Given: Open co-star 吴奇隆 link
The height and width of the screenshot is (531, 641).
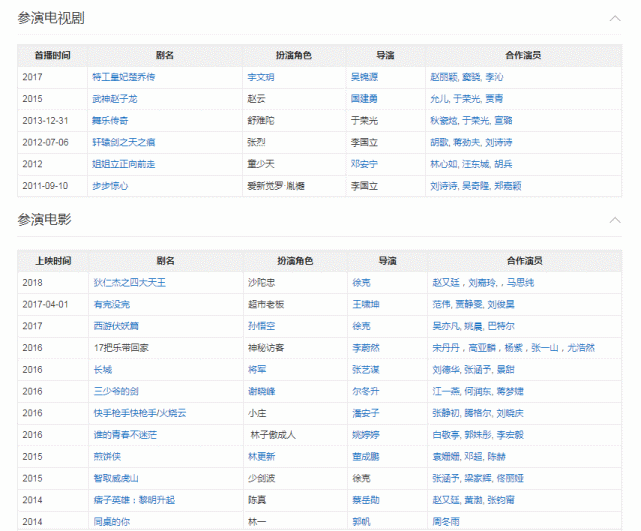Looking at the screenshot, I should point(475,186).
